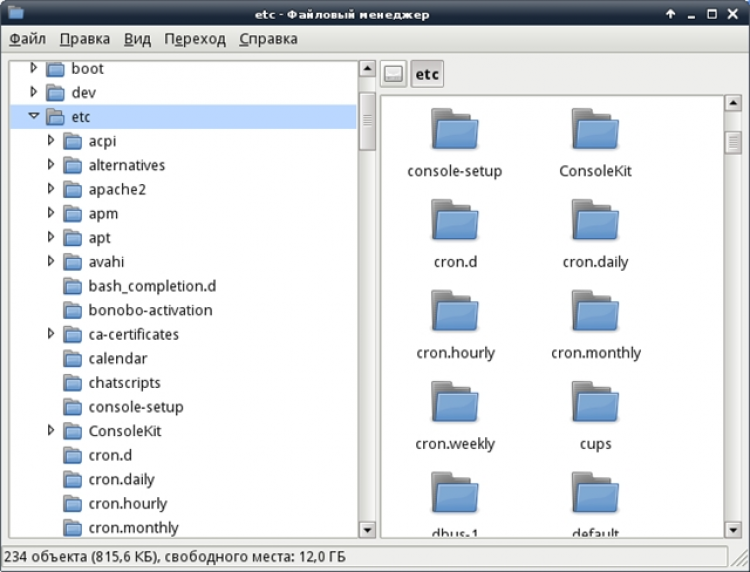This screenshot has height=572, width=750.
Task: Expand the acpi tree node
Action: point(51,140)
